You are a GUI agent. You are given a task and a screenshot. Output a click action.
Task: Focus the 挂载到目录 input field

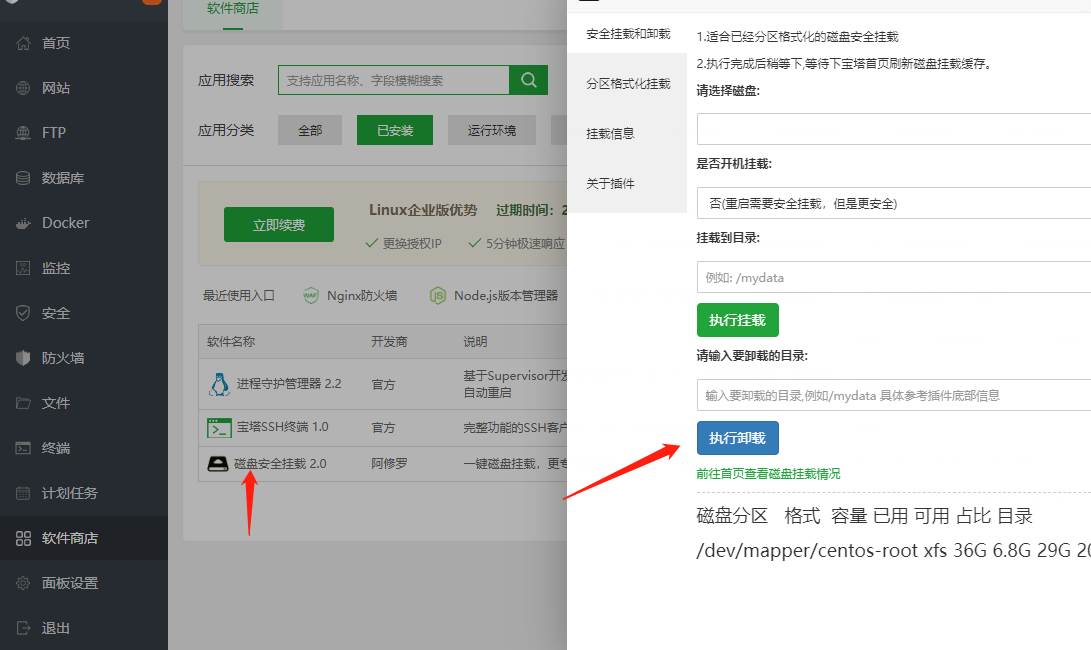click(x=894, y=277)
